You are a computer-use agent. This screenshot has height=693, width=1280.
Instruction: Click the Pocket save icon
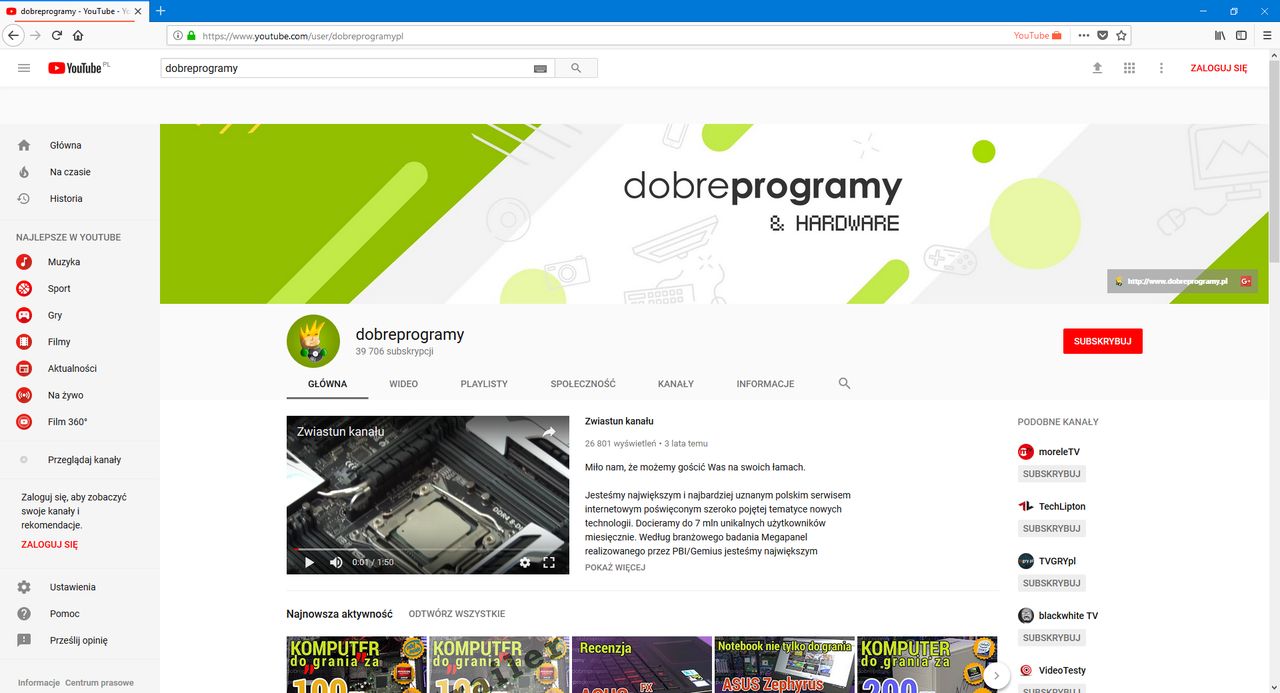pos(1103,35)
